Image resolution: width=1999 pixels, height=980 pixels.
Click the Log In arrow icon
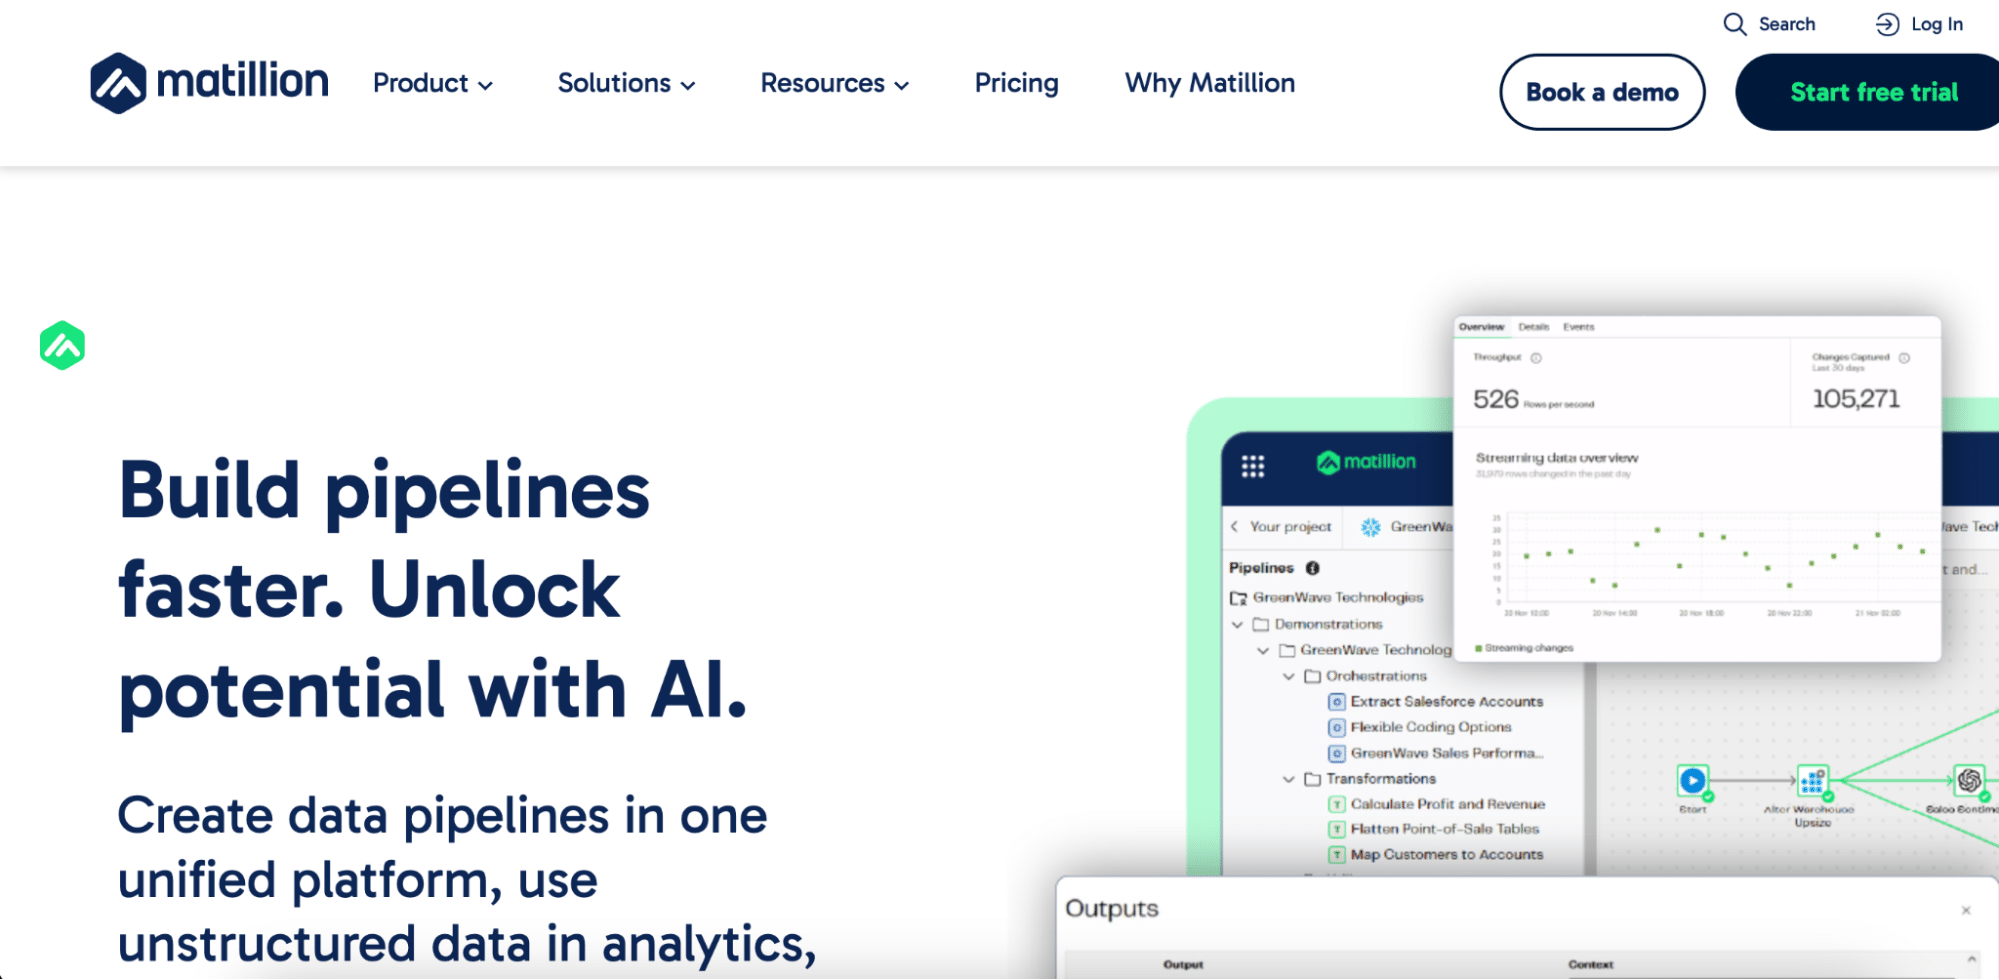click(x=1887, y=24)
